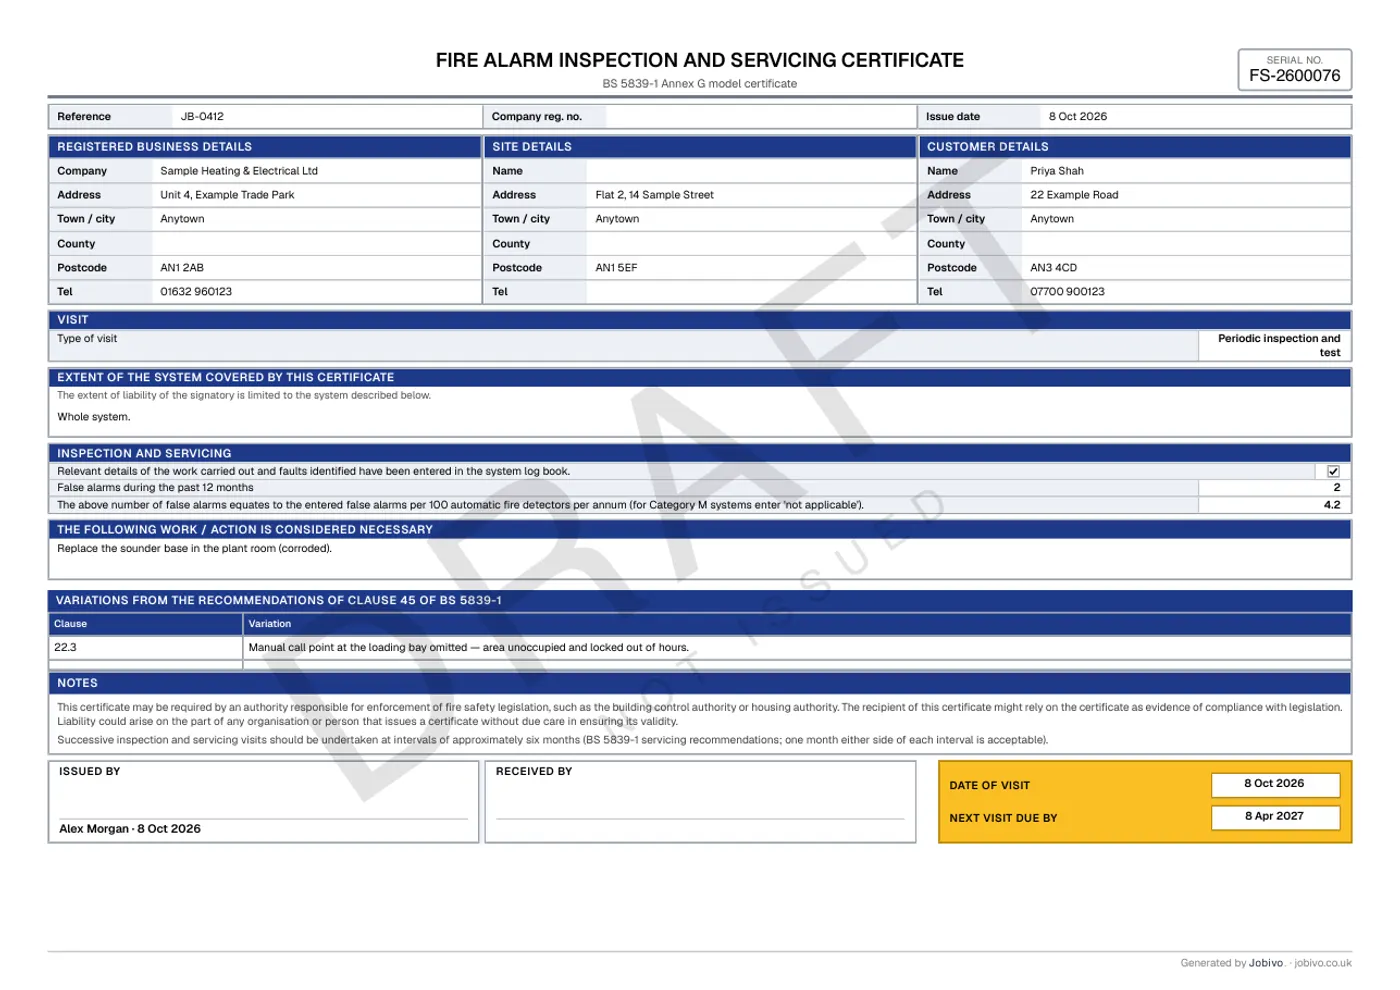
Task: Select business telephone 01632 960123
Action: click(196, 292)
